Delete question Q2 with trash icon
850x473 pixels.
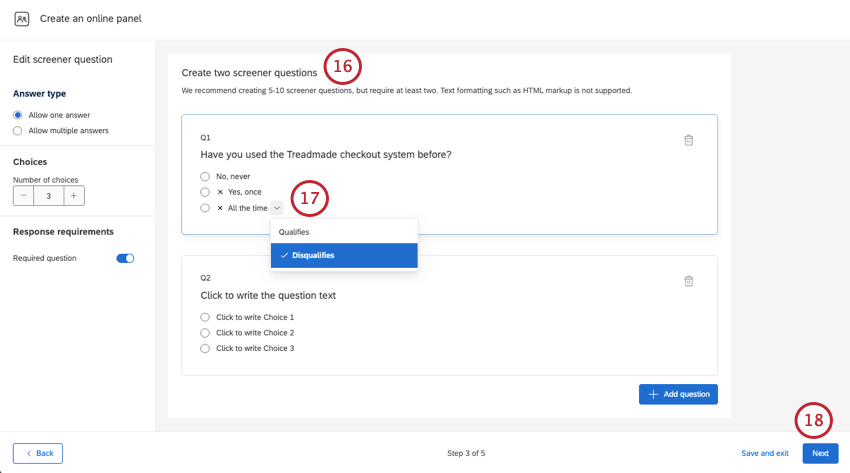click(688, 281)
